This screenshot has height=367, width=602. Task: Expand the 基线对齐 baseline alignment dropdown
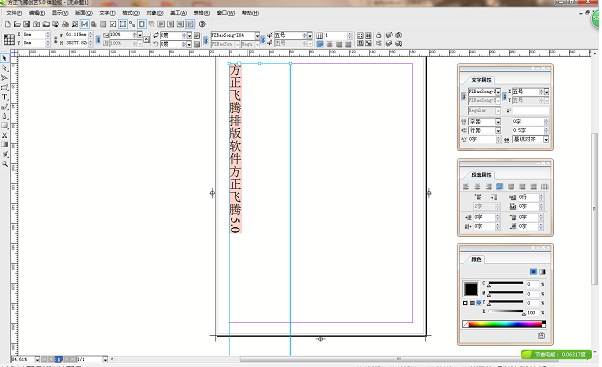(x=546, y=139)
